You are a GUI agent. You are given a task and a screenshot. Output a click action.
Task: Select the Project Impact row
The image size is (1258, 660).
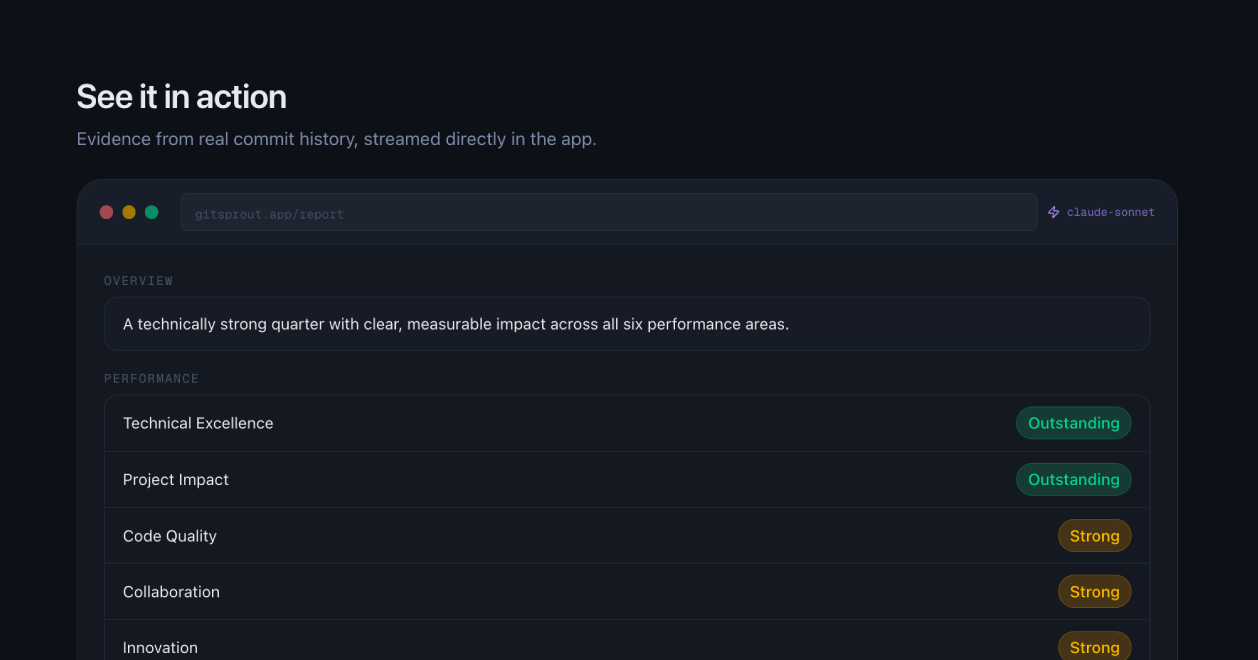(x=627, y=479)
